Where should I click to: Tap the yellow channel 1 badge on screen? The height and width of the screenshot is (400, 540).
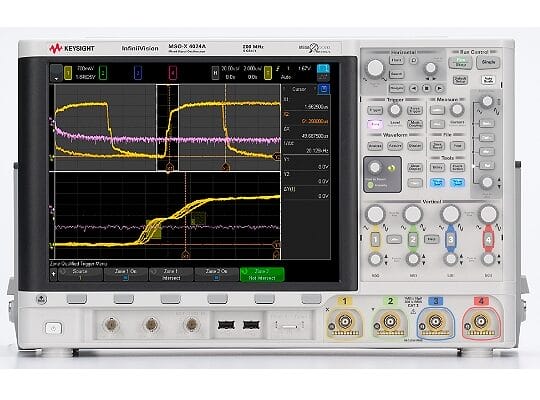[68, 73]
